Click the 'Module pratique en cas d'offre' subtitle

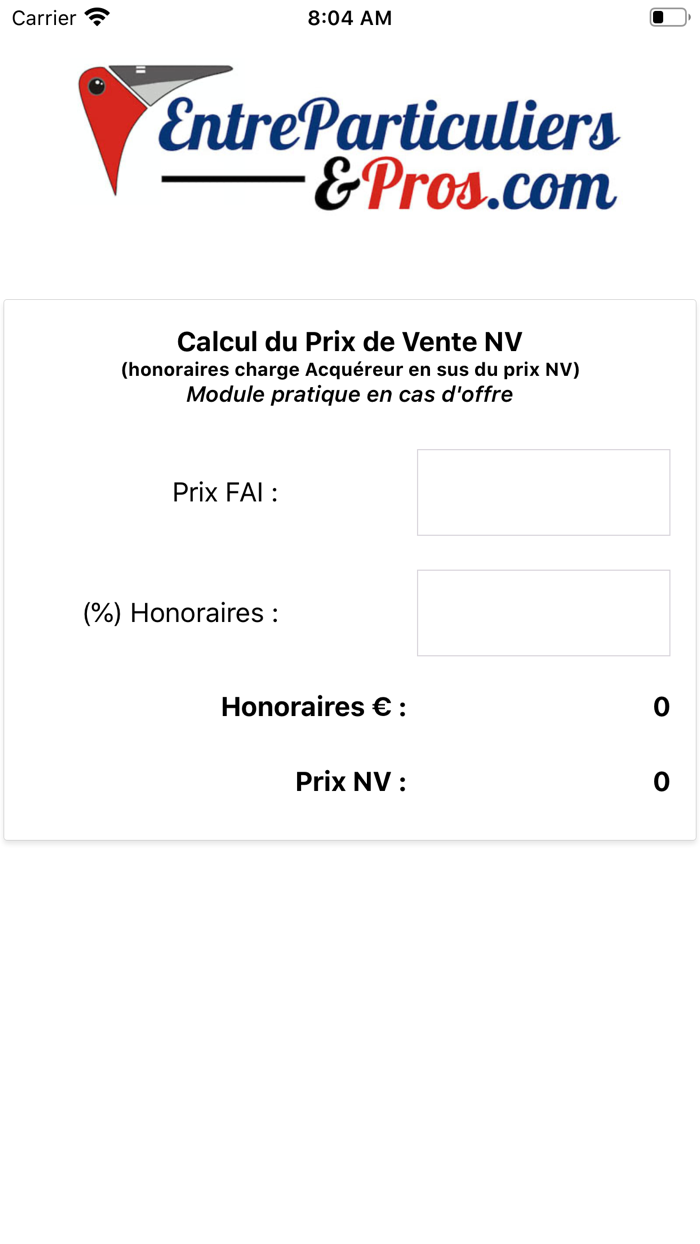tap(349, 394)
